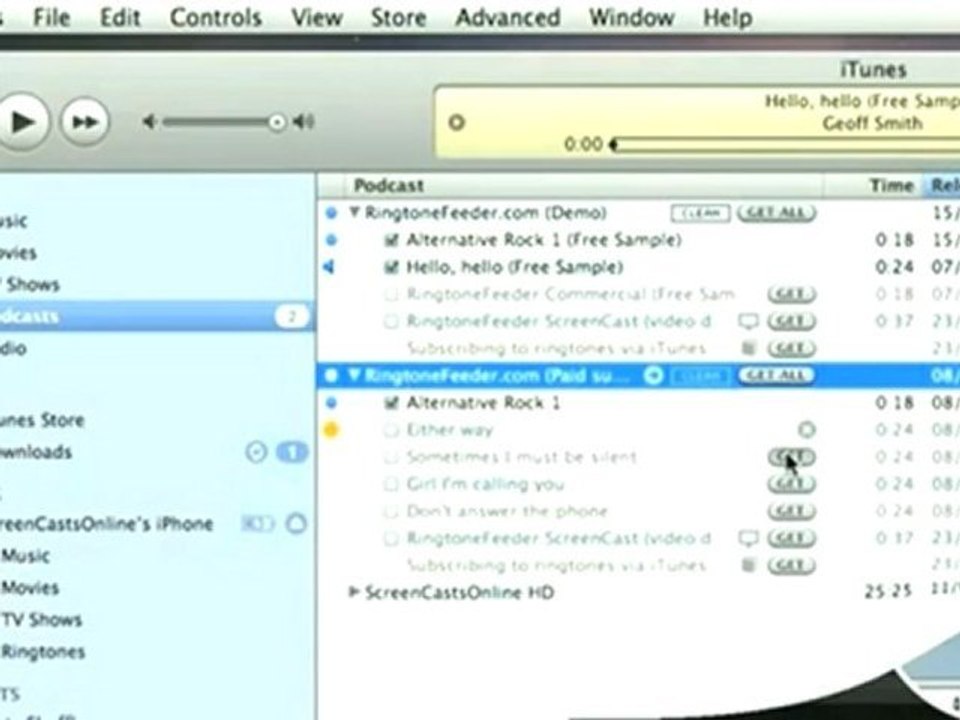Viewport: 960px width, 720px height.
Task: Click the volume slider knob
Action: (277, 122)
